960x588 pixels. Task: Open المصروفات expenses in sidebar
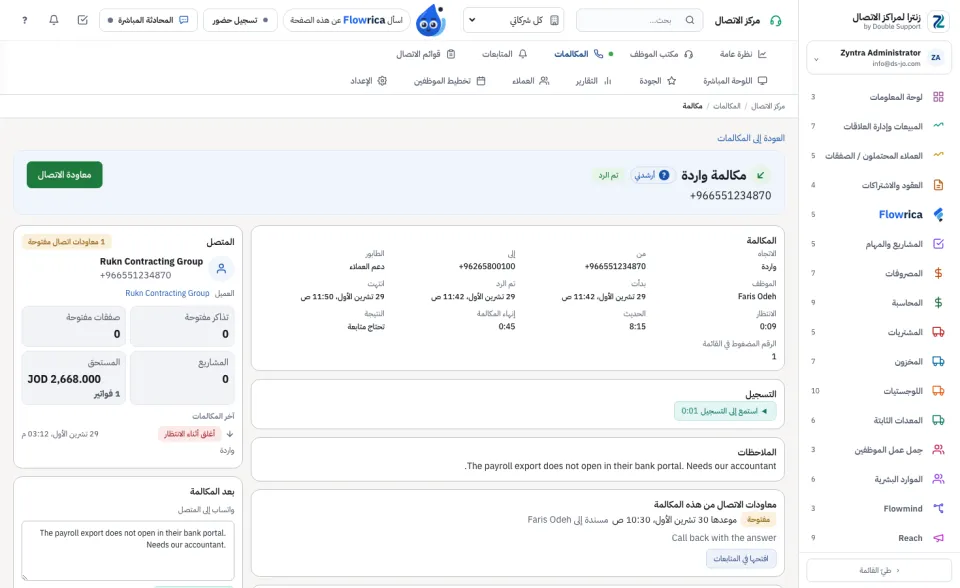point(879,273)
